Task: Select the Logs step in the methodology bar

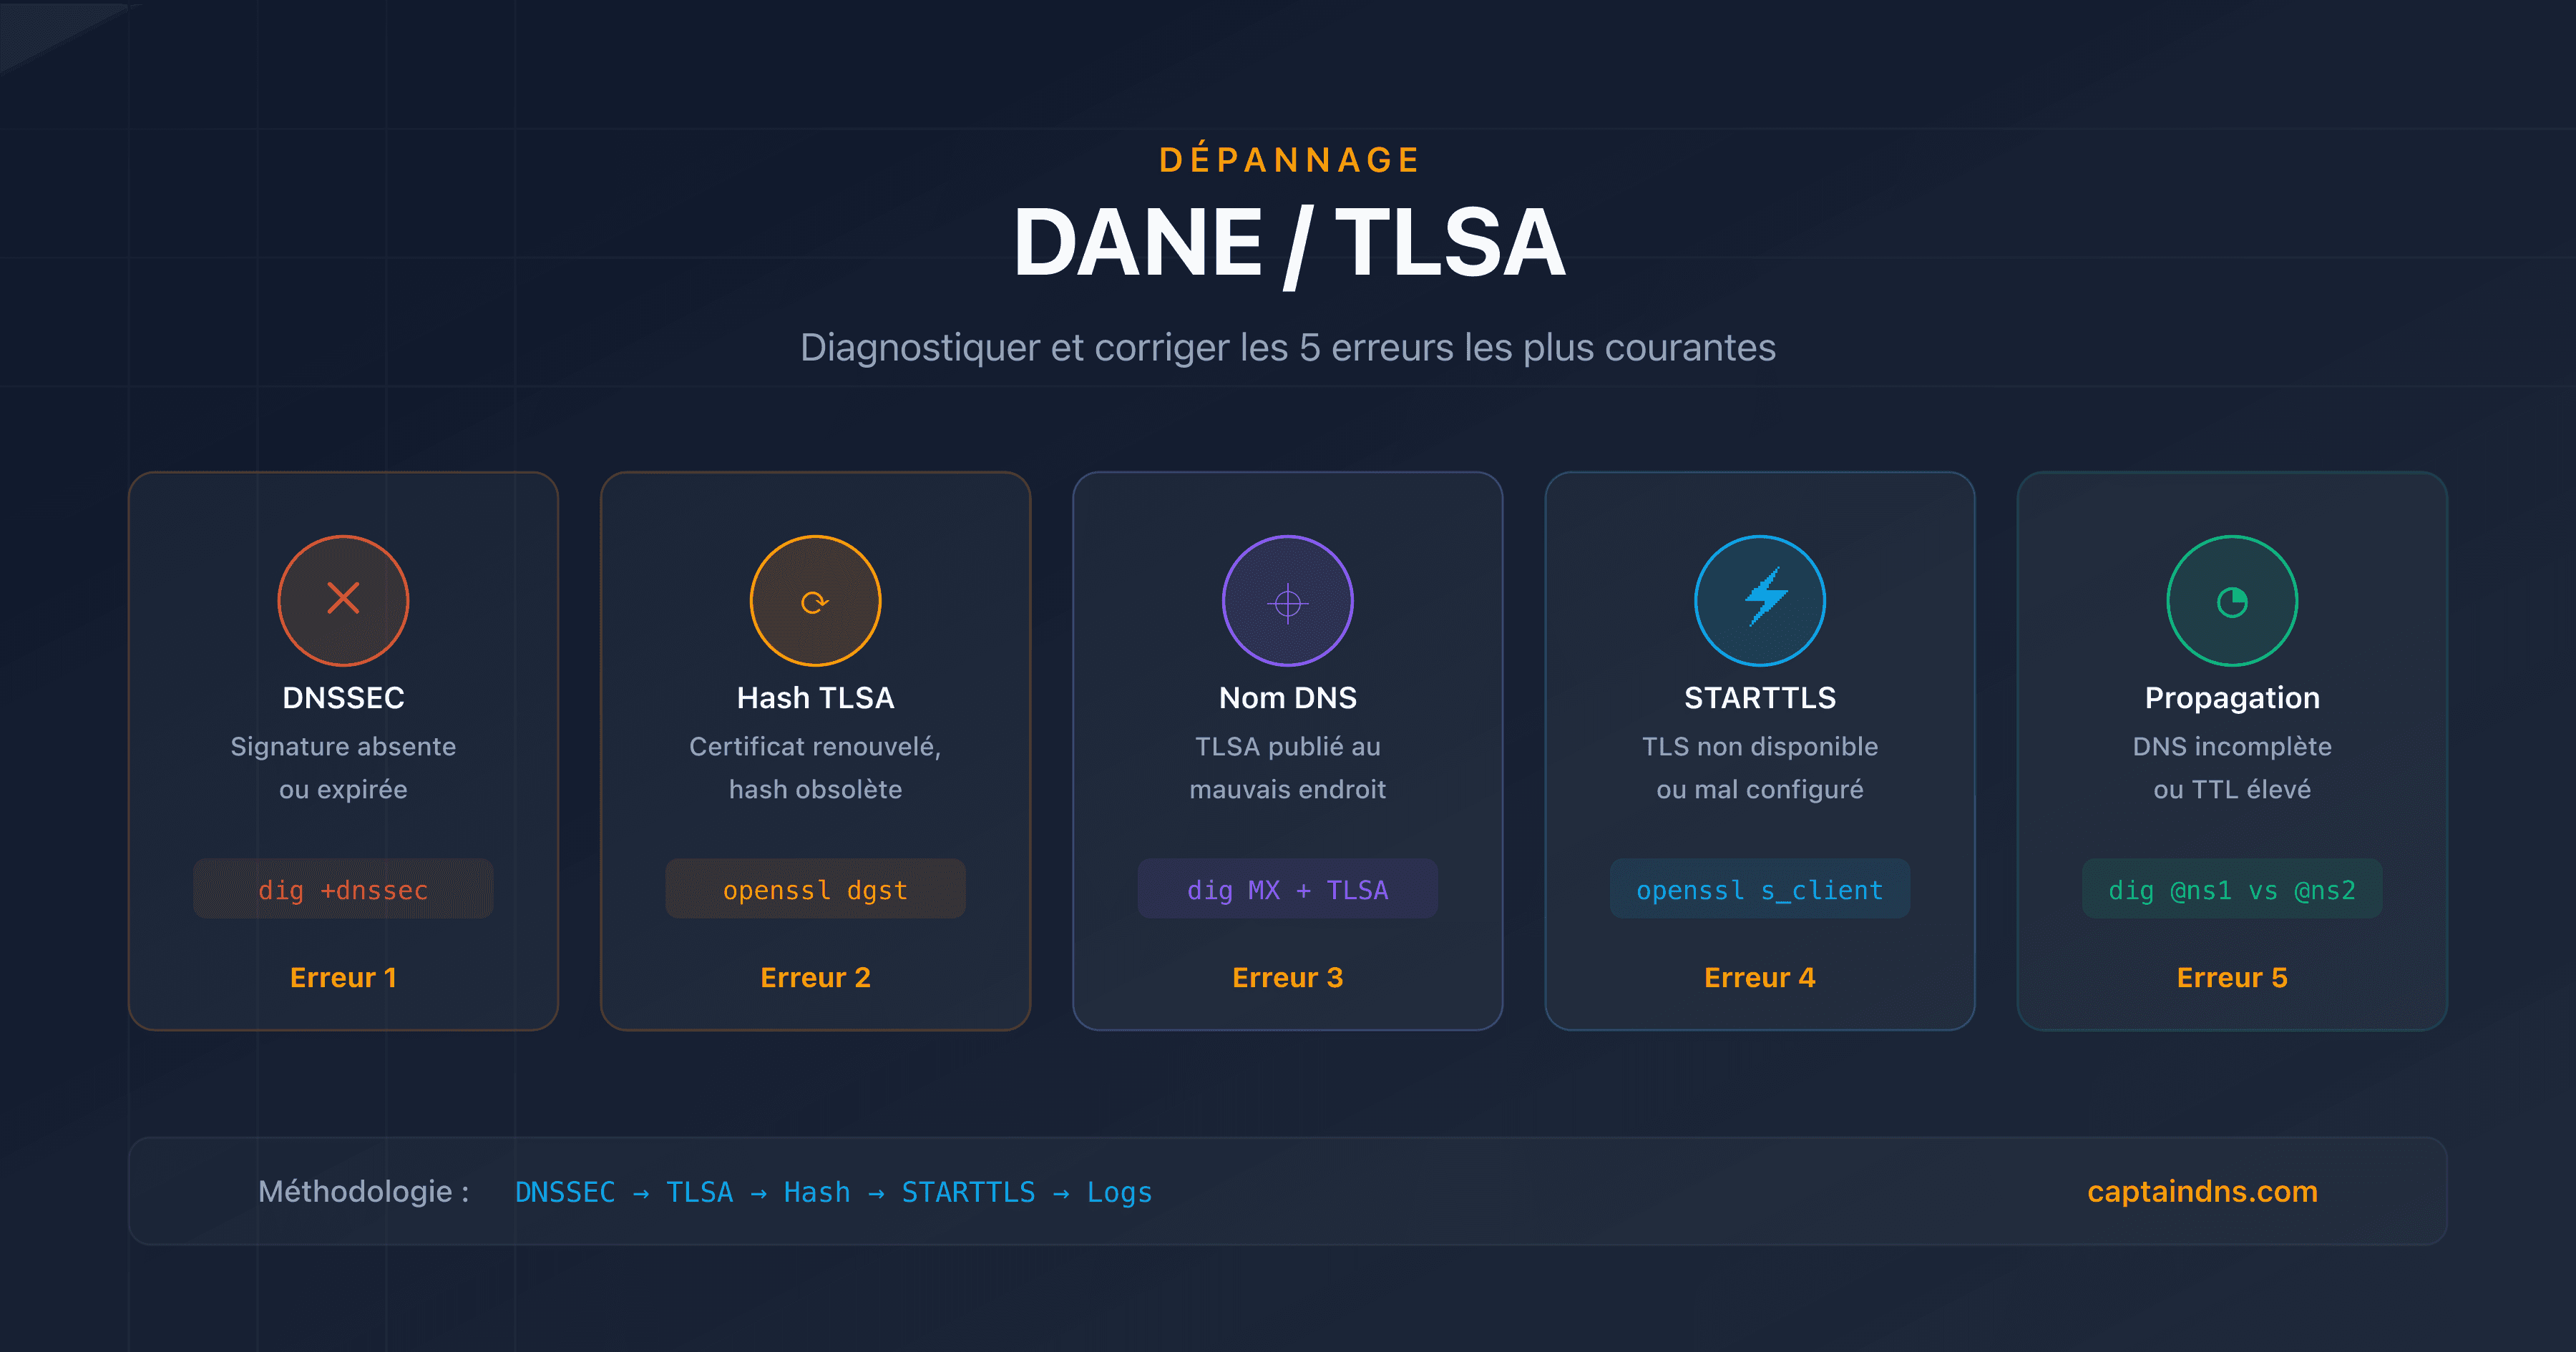Action: pos(1119,1192)
